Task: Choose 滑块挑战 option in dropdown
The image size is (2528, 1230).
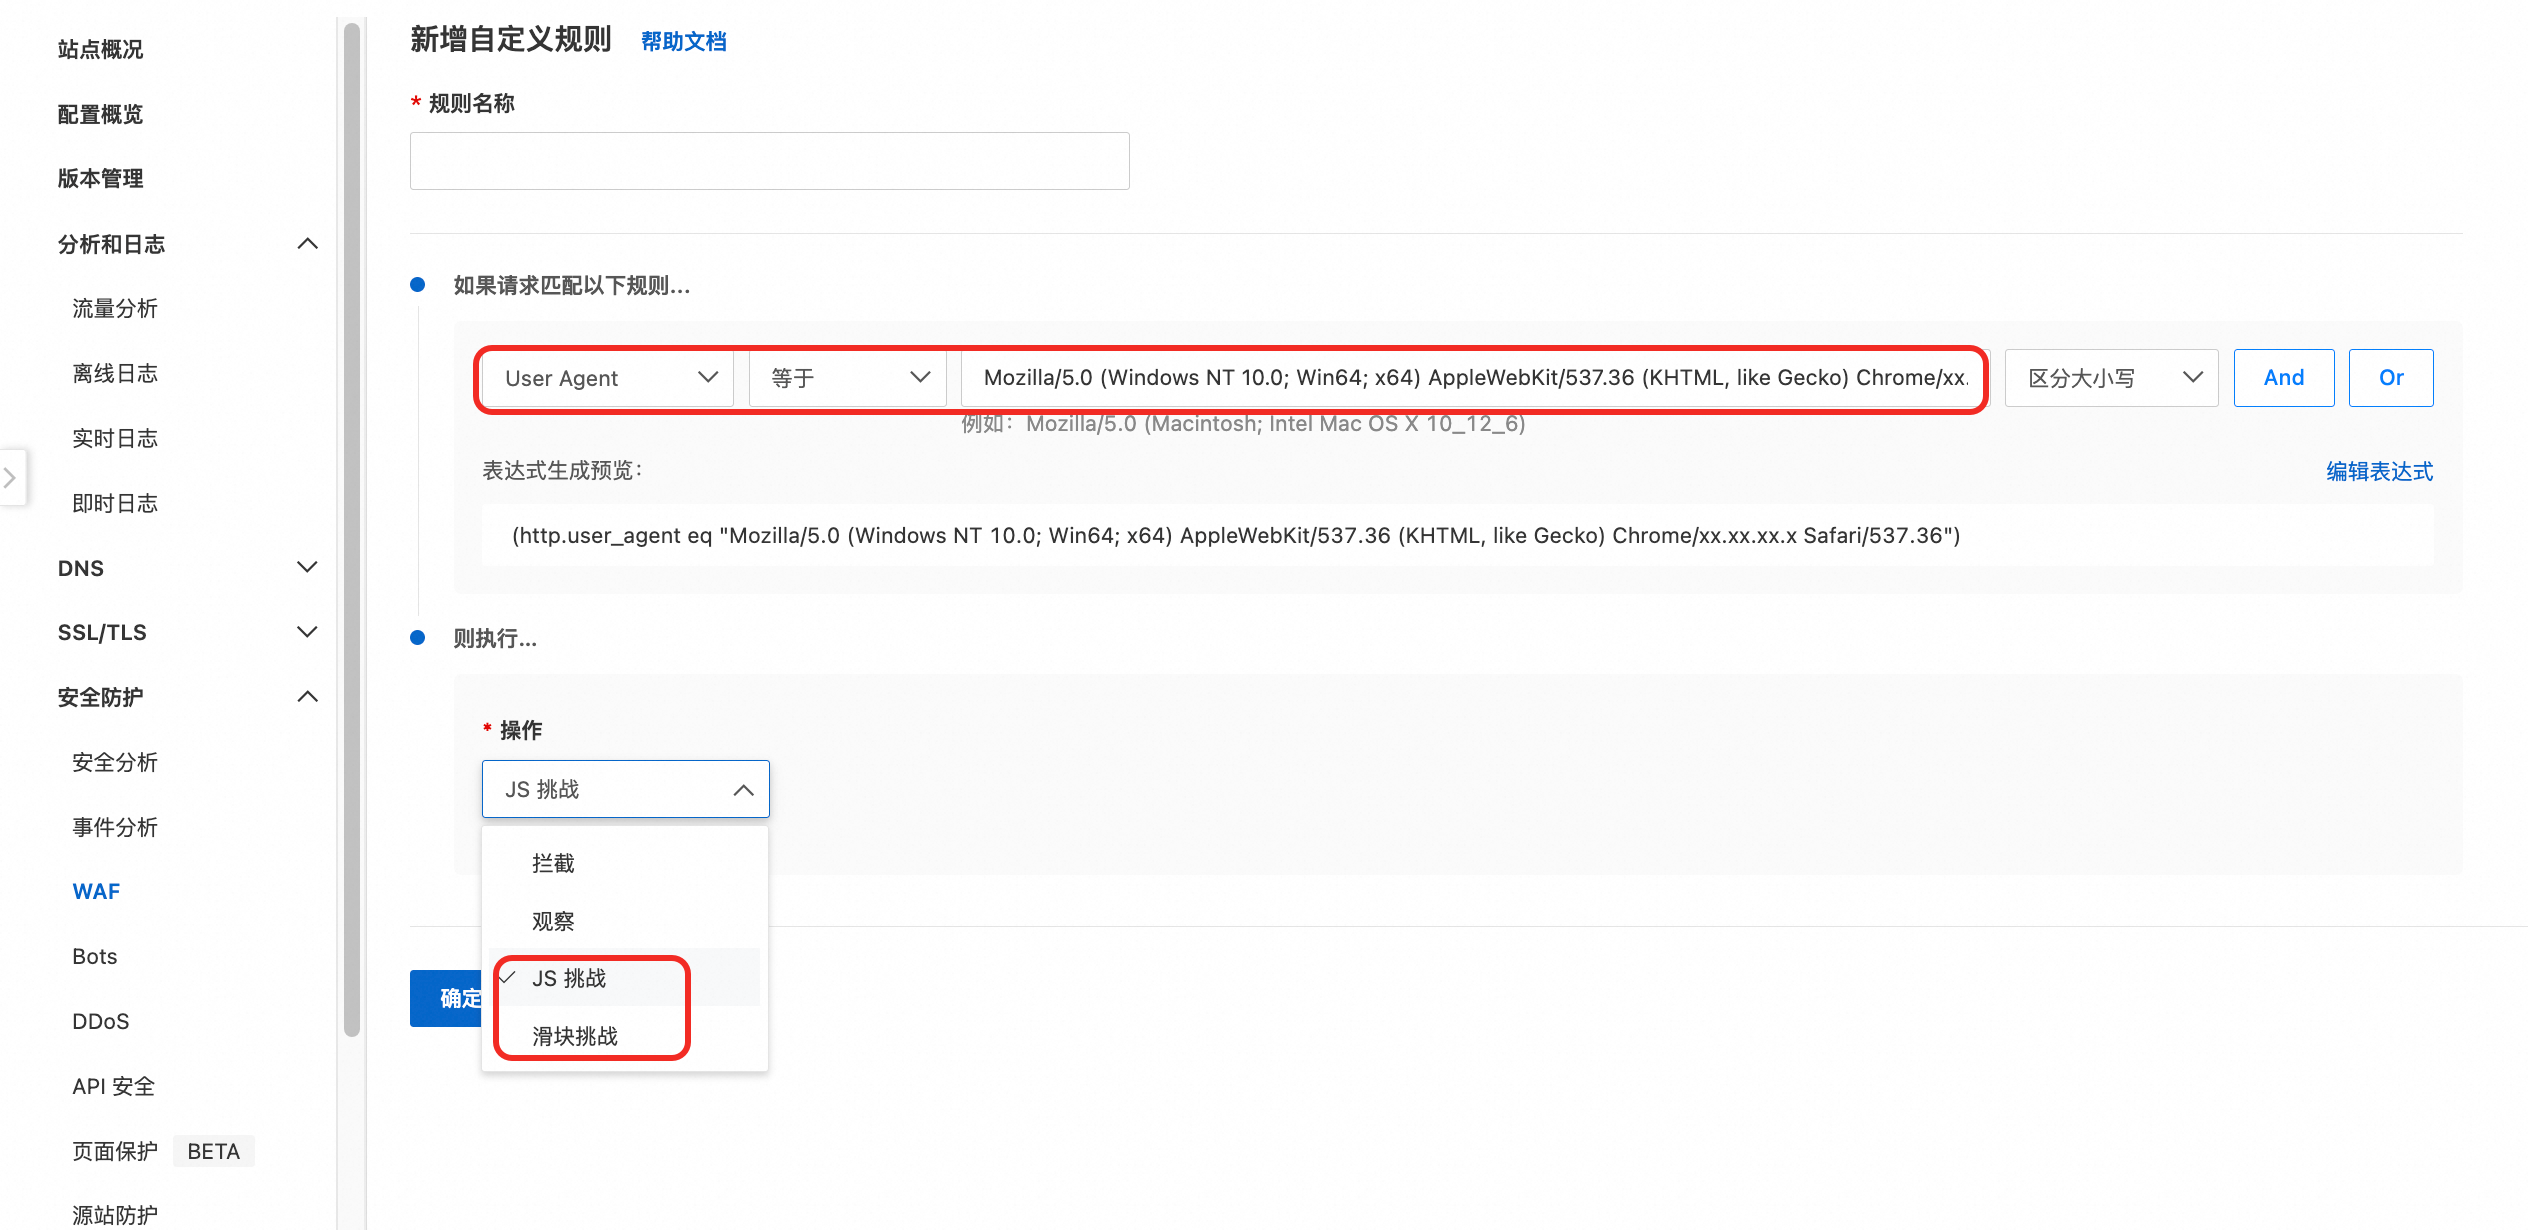Action: [x=575, y=1036]
